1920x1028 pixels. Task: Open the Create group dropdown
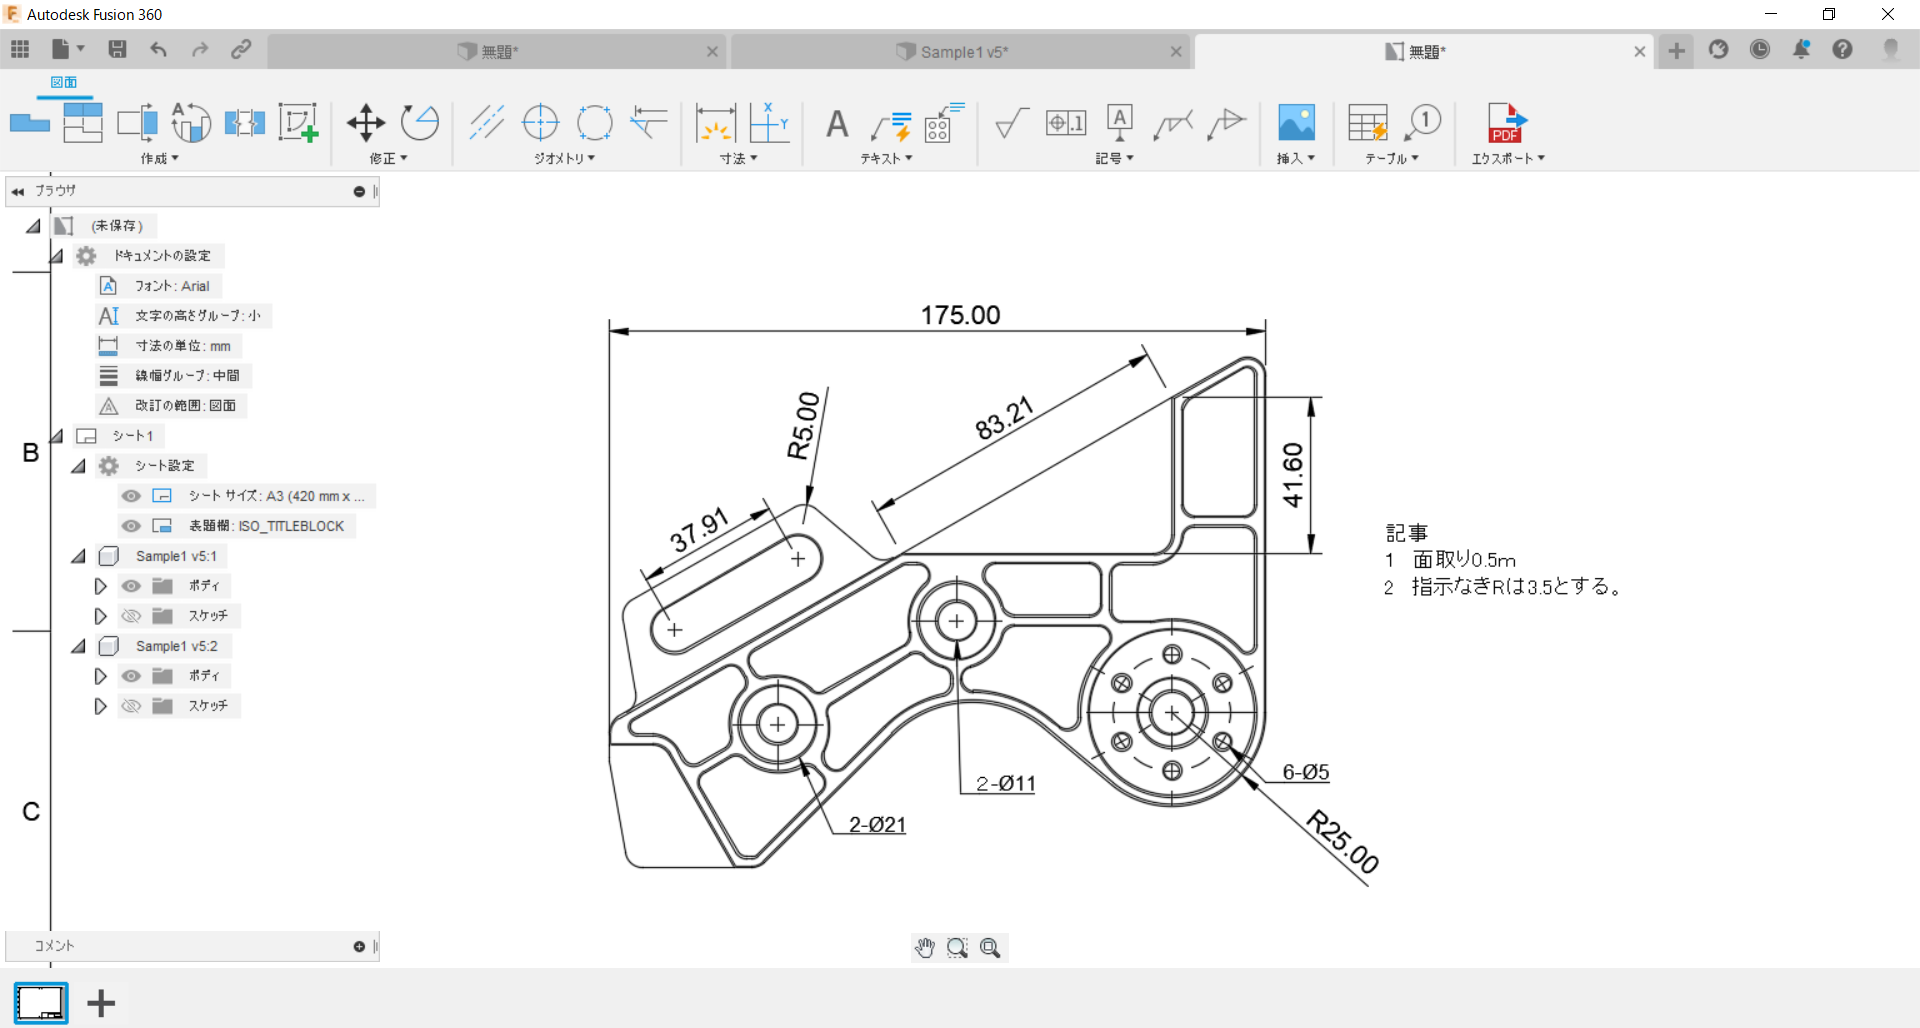pyautogui.click(x=159, y=159)
